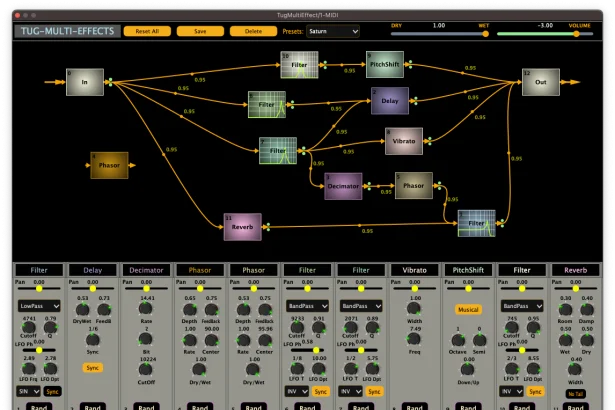Click the unconnected gold Phasor node

tap(110, 165)
